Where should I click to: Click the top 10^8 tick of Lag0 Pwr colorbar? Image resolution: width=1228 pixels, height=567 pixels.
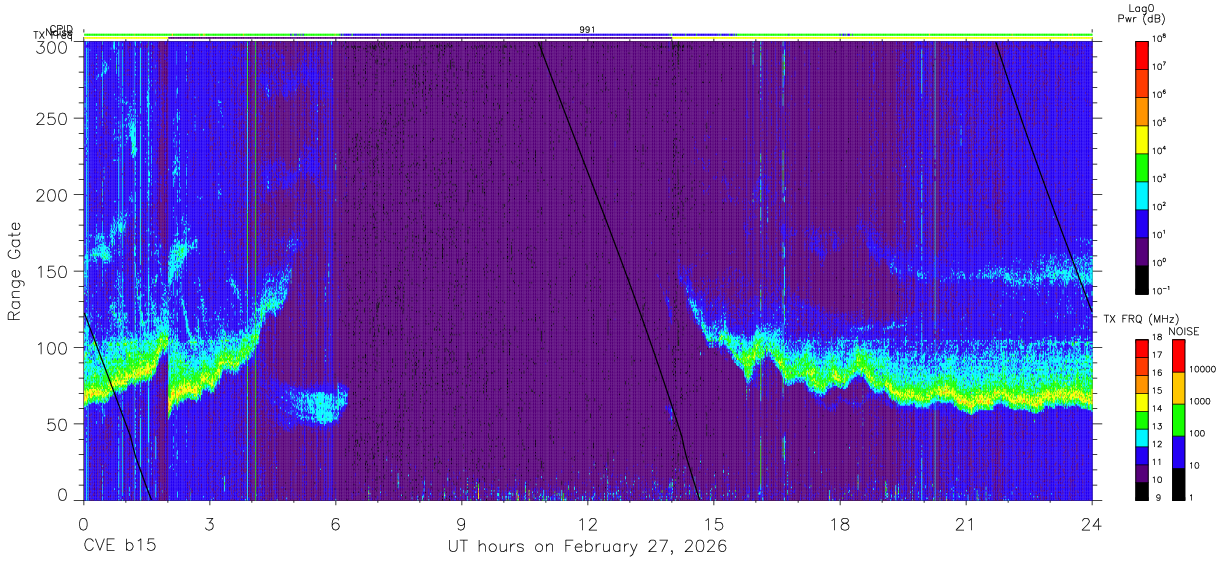pyautogui.click(x=1161, y=38)
